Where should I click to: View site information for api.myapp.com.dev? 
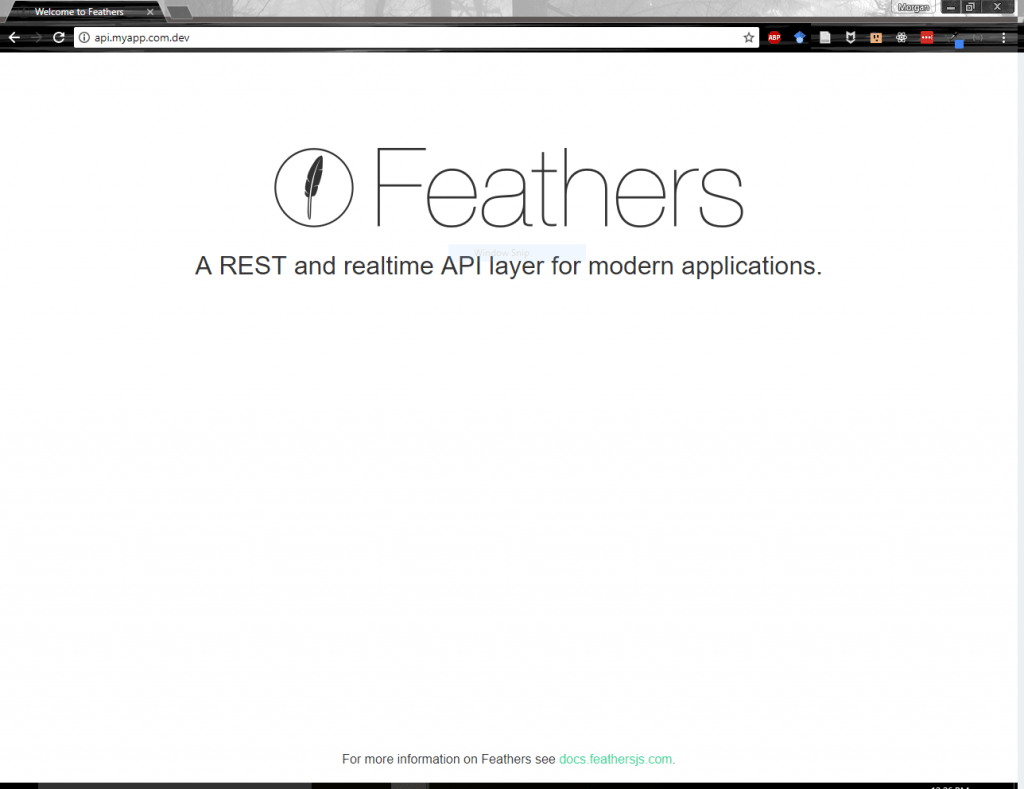pyautogui.click(x=84, y=38)
